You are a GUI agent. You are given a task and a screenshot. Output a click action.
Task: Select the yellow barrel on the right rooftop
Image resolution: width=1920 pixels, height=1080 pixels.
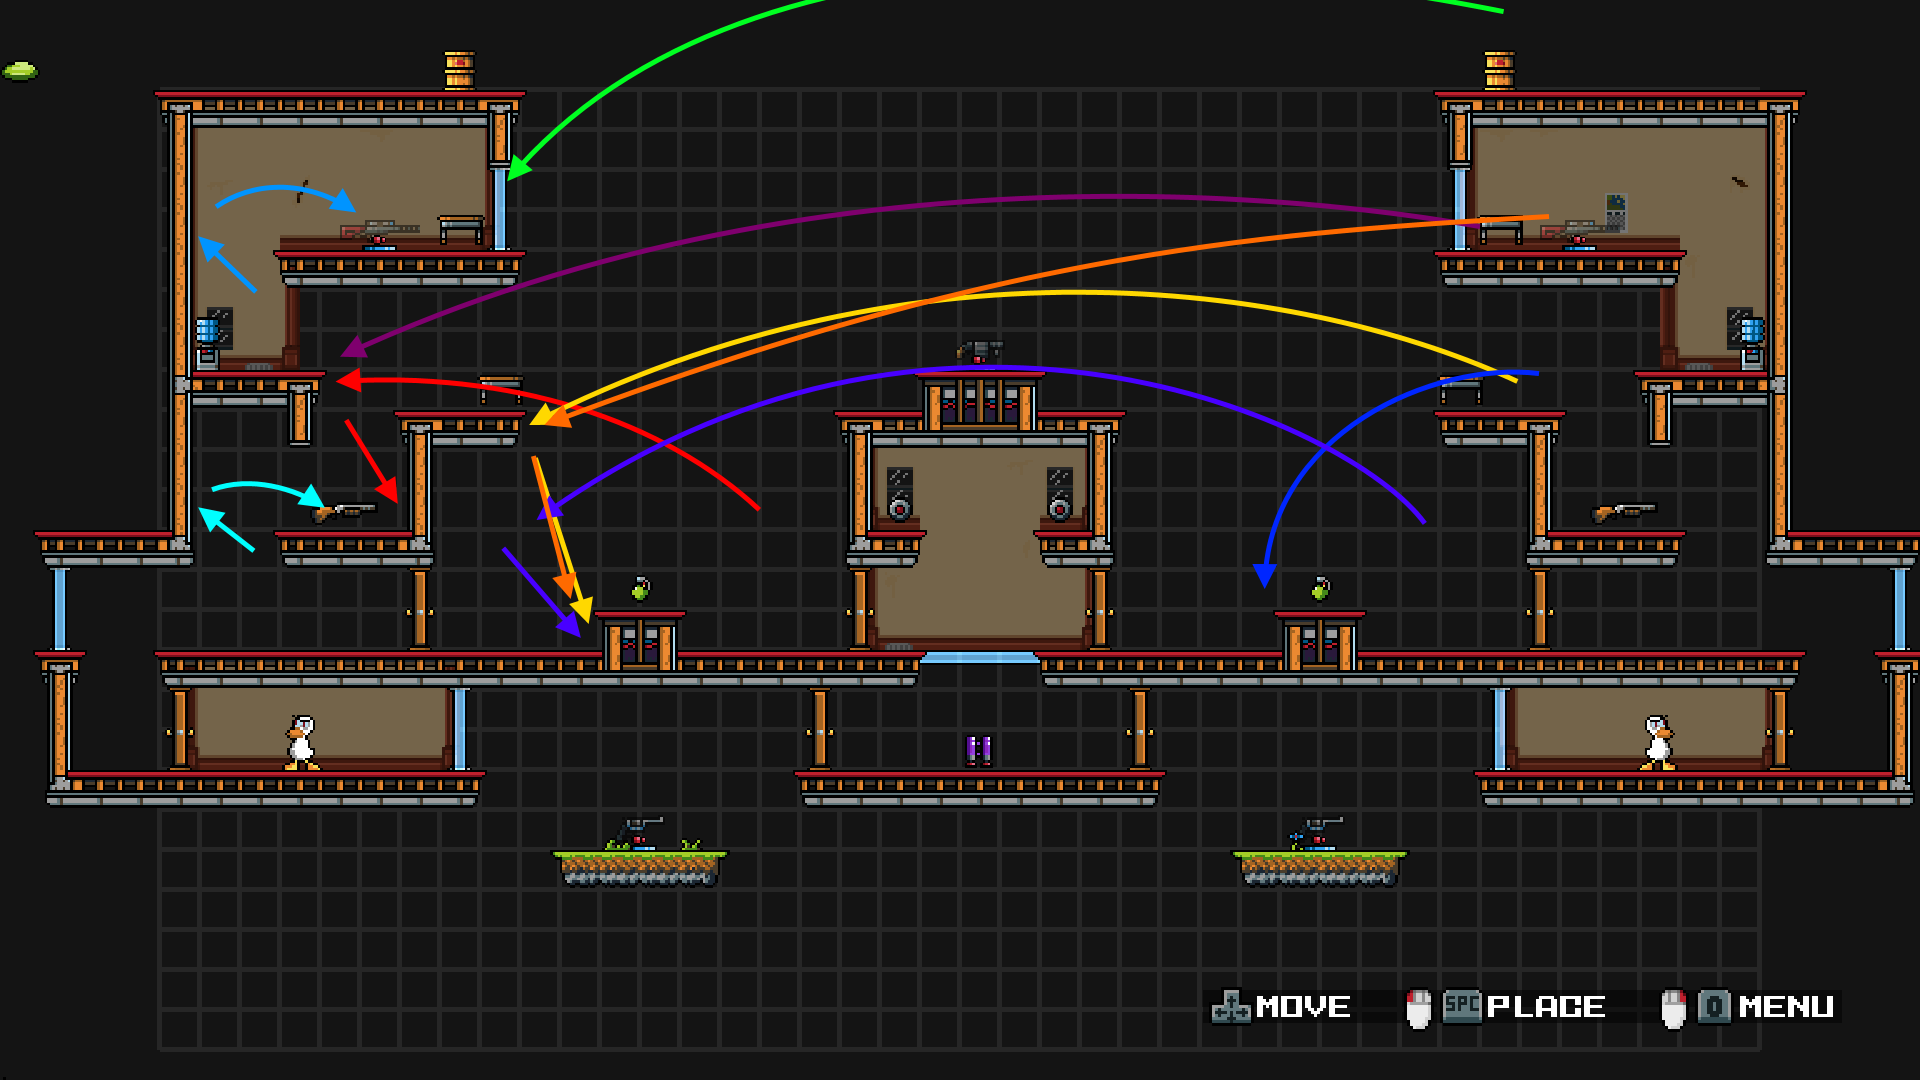pos(1499,70)
